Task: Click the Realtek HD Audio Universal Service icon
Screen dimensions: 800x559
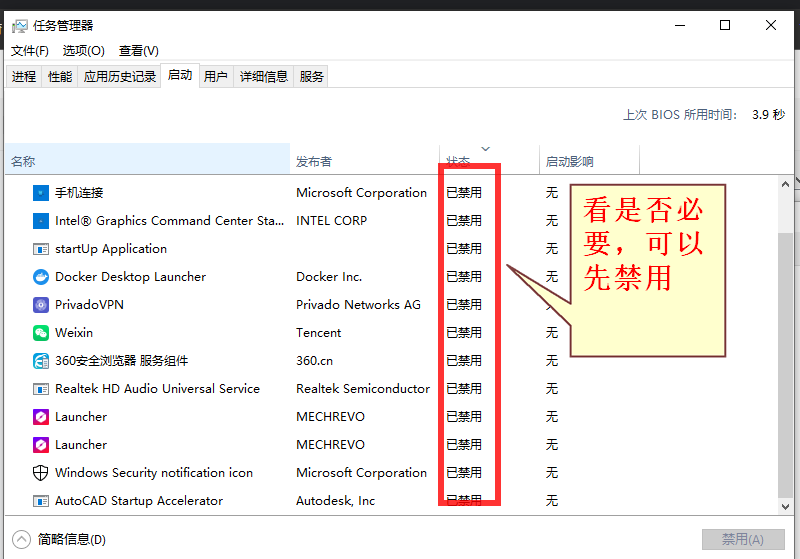Action: 41,389
